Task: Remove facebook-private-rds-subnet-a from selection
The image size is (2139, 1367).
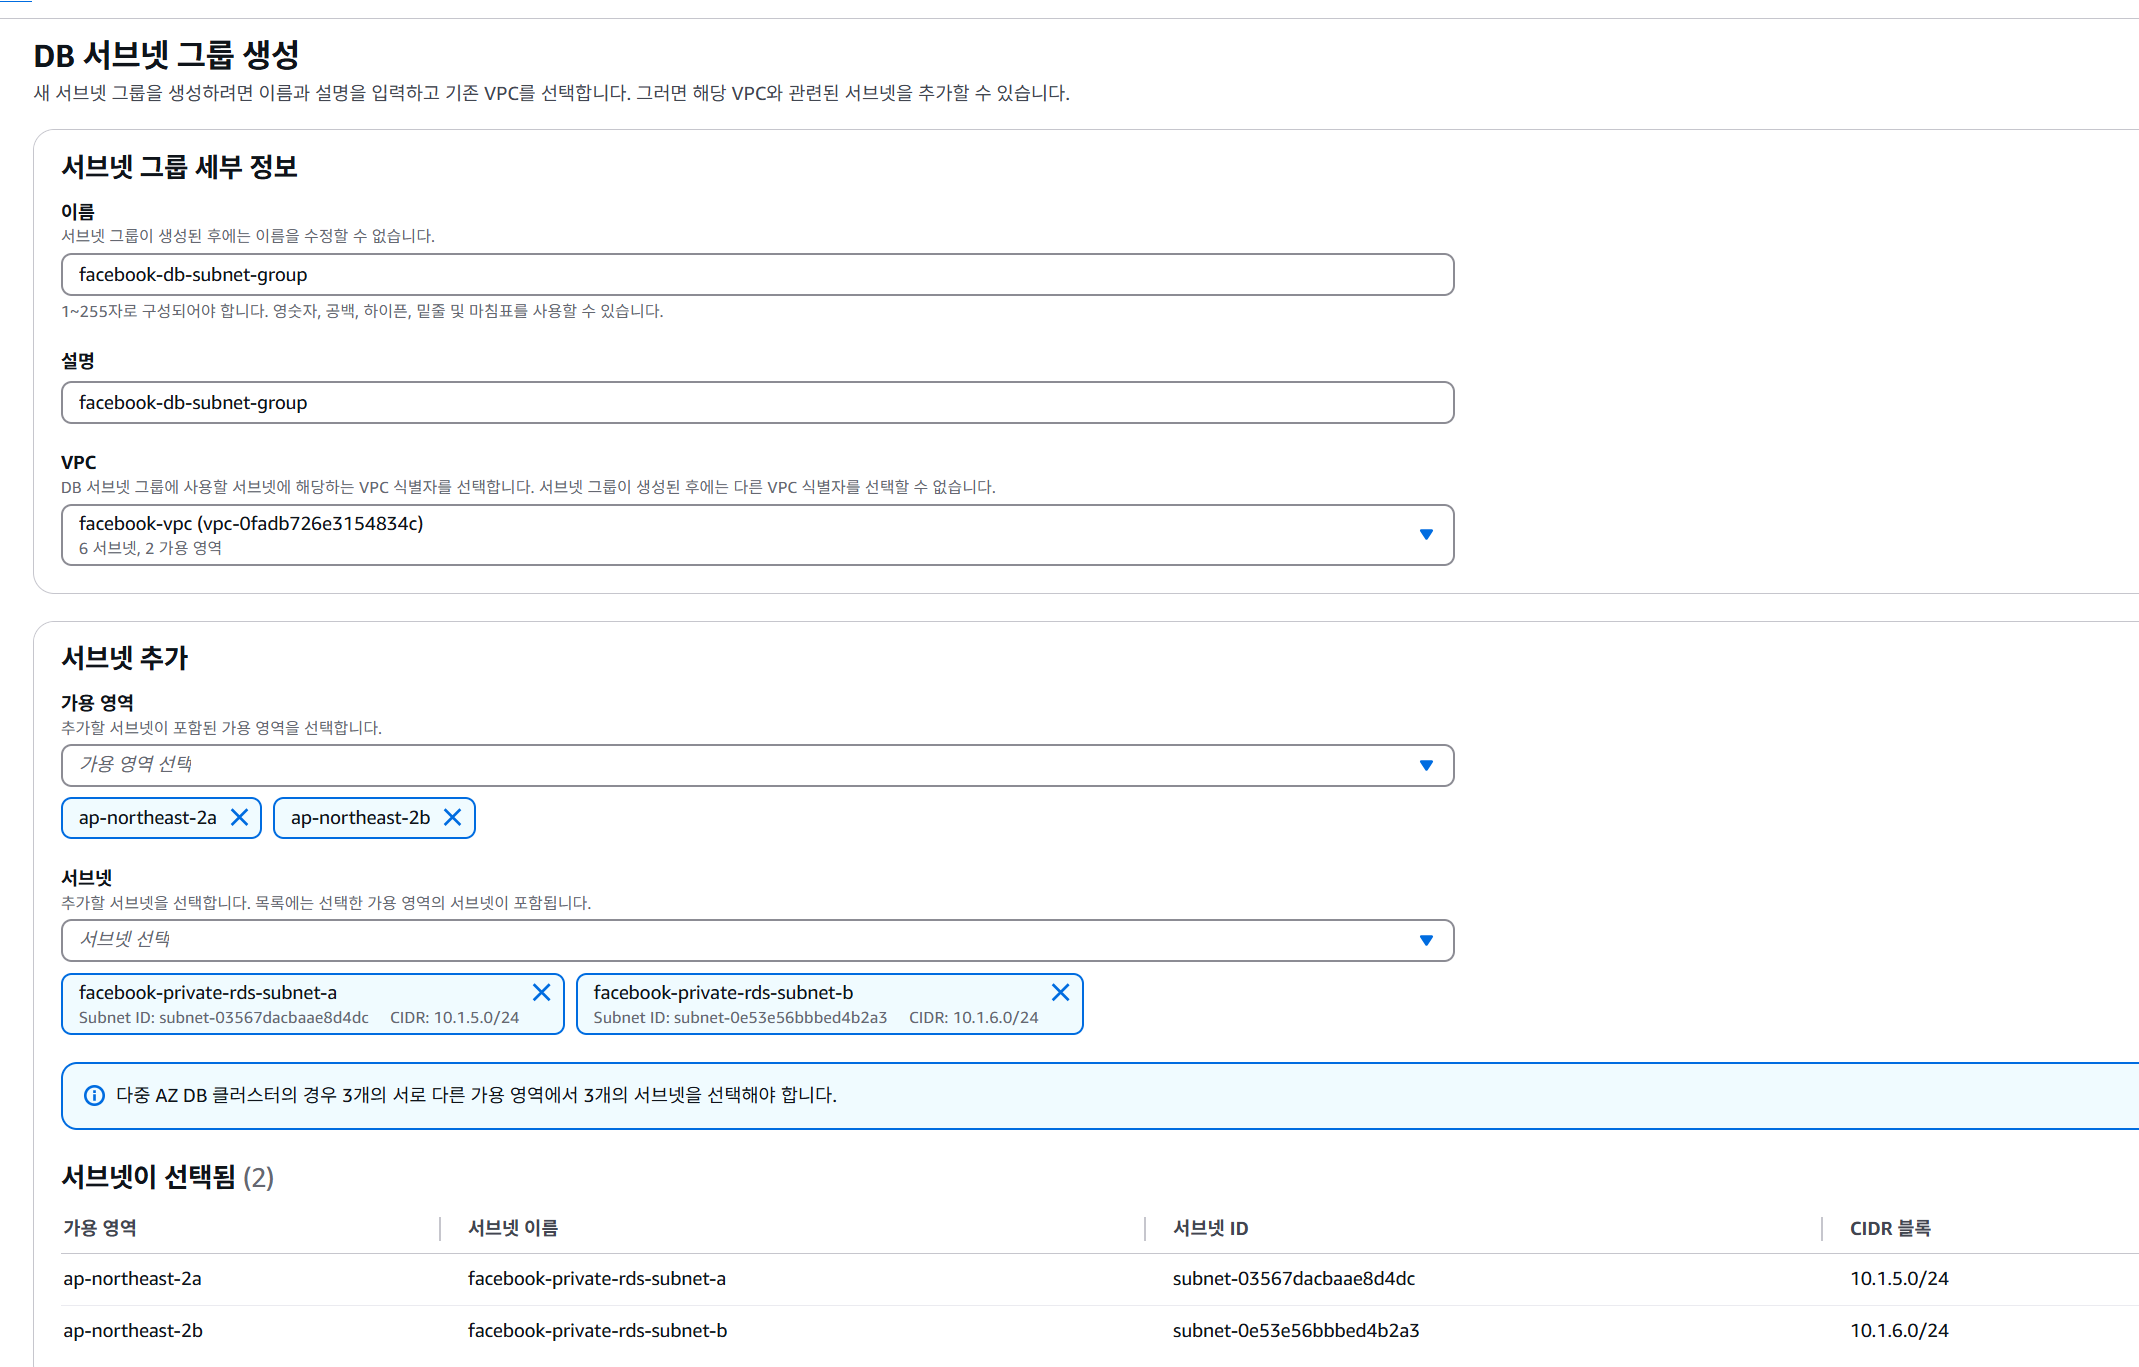Action: [541, 992]
